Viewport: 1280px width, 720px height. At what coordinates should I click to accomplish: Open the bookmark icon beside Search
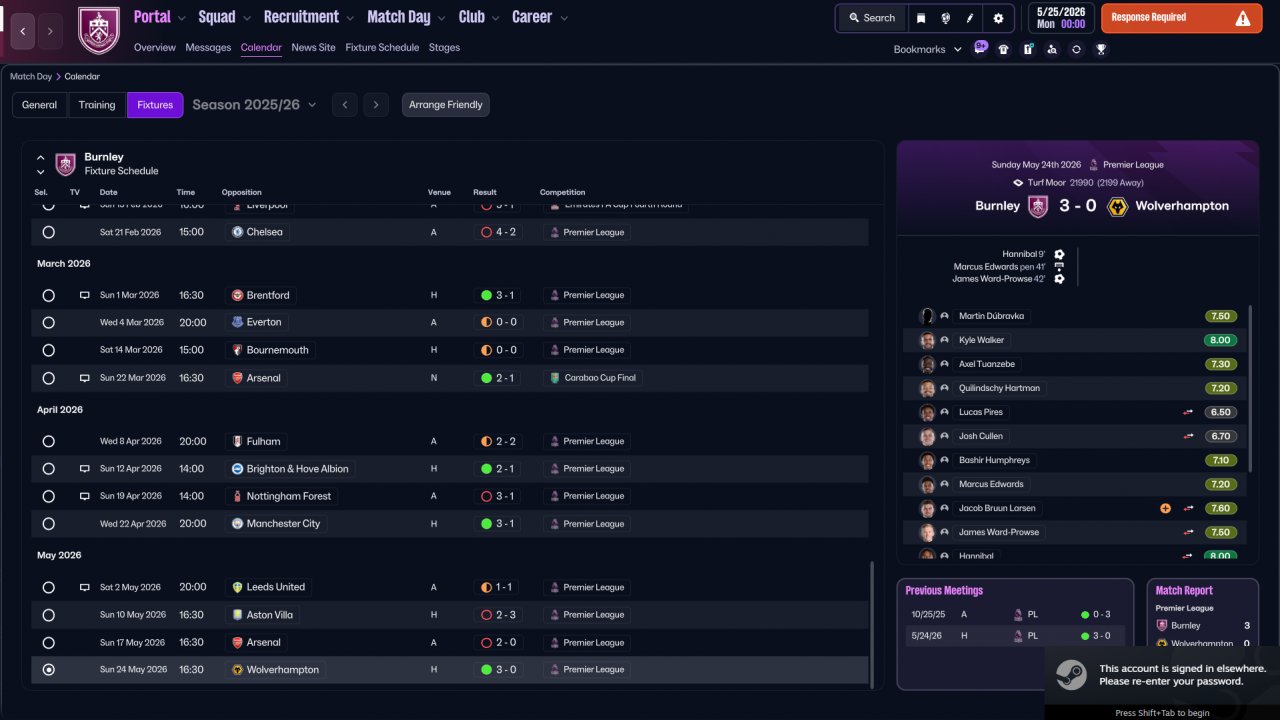pos(921,18)
